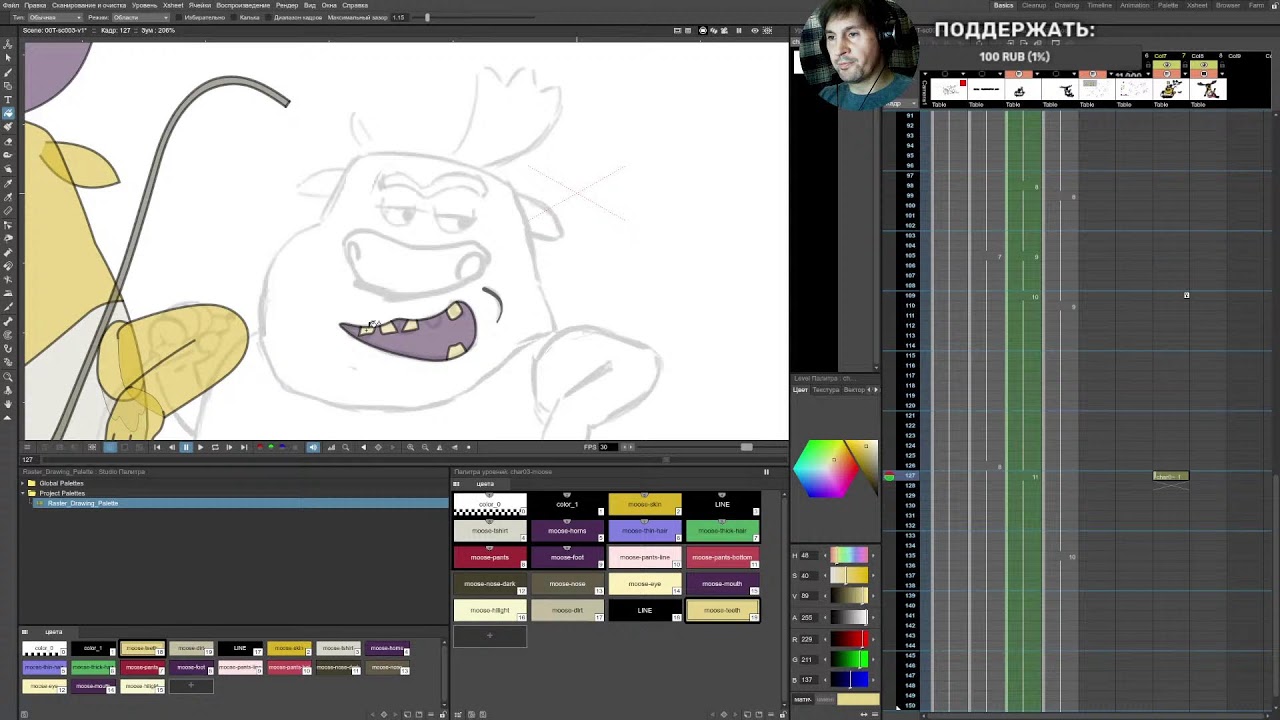The width and height of the screenshot is (1280, 720).
Task: Play animation in viewer bar
Action: click(x=200, y=447)
